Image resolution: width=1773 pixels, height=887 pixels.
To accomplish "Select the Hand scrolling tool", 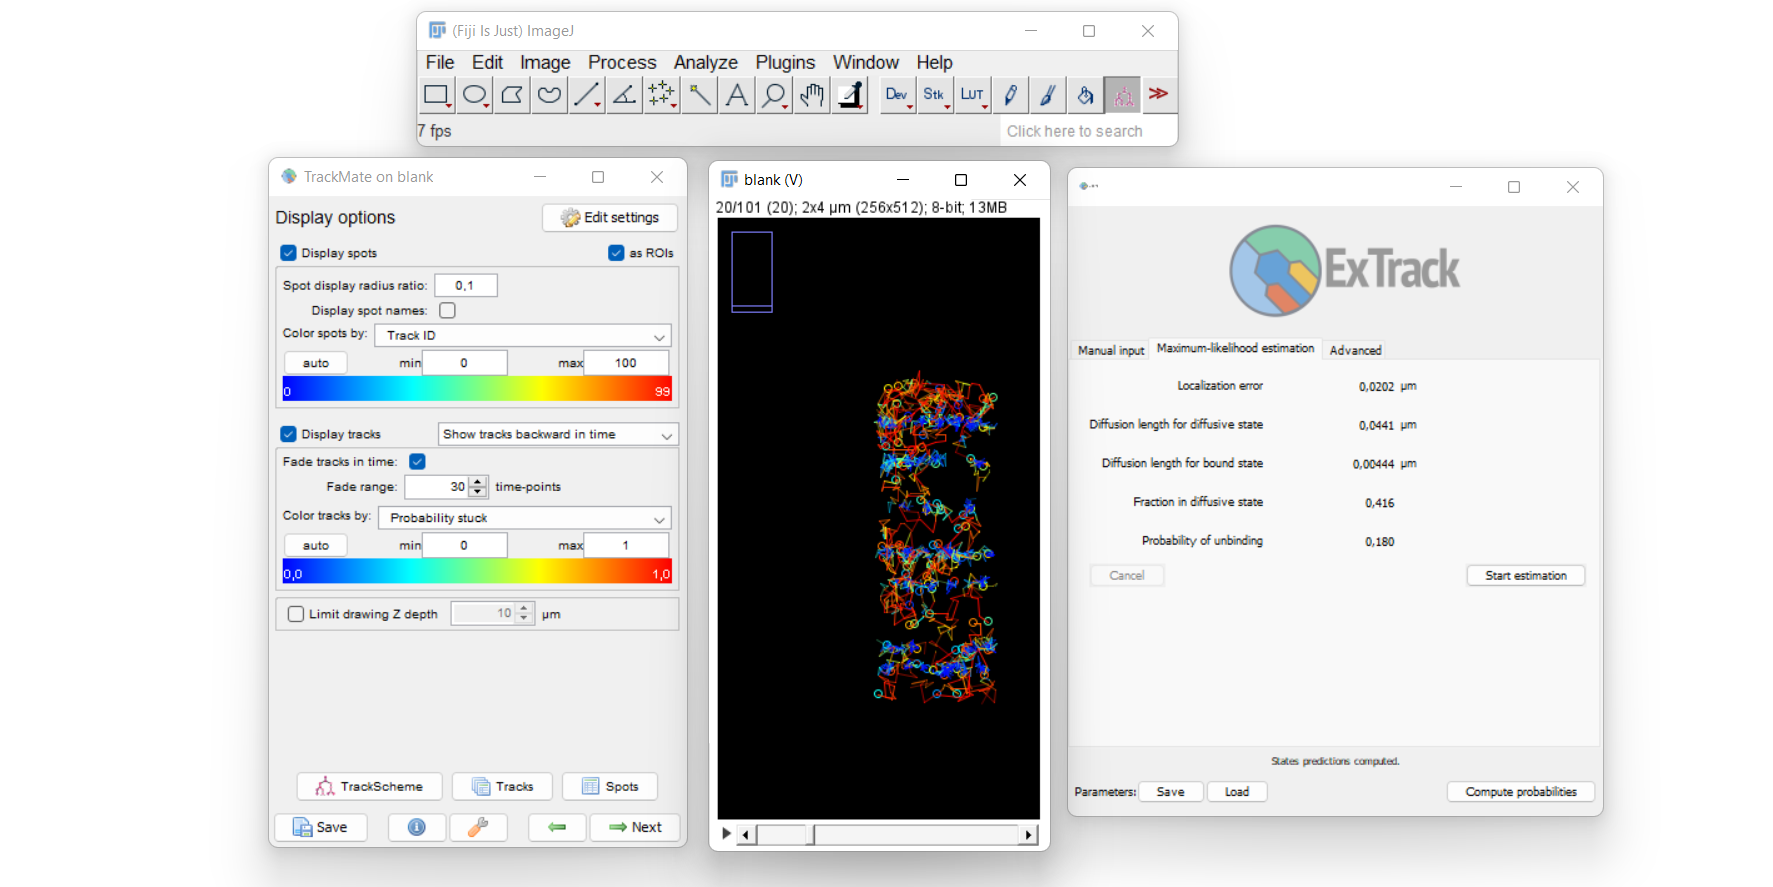I will tap(811, 95).
